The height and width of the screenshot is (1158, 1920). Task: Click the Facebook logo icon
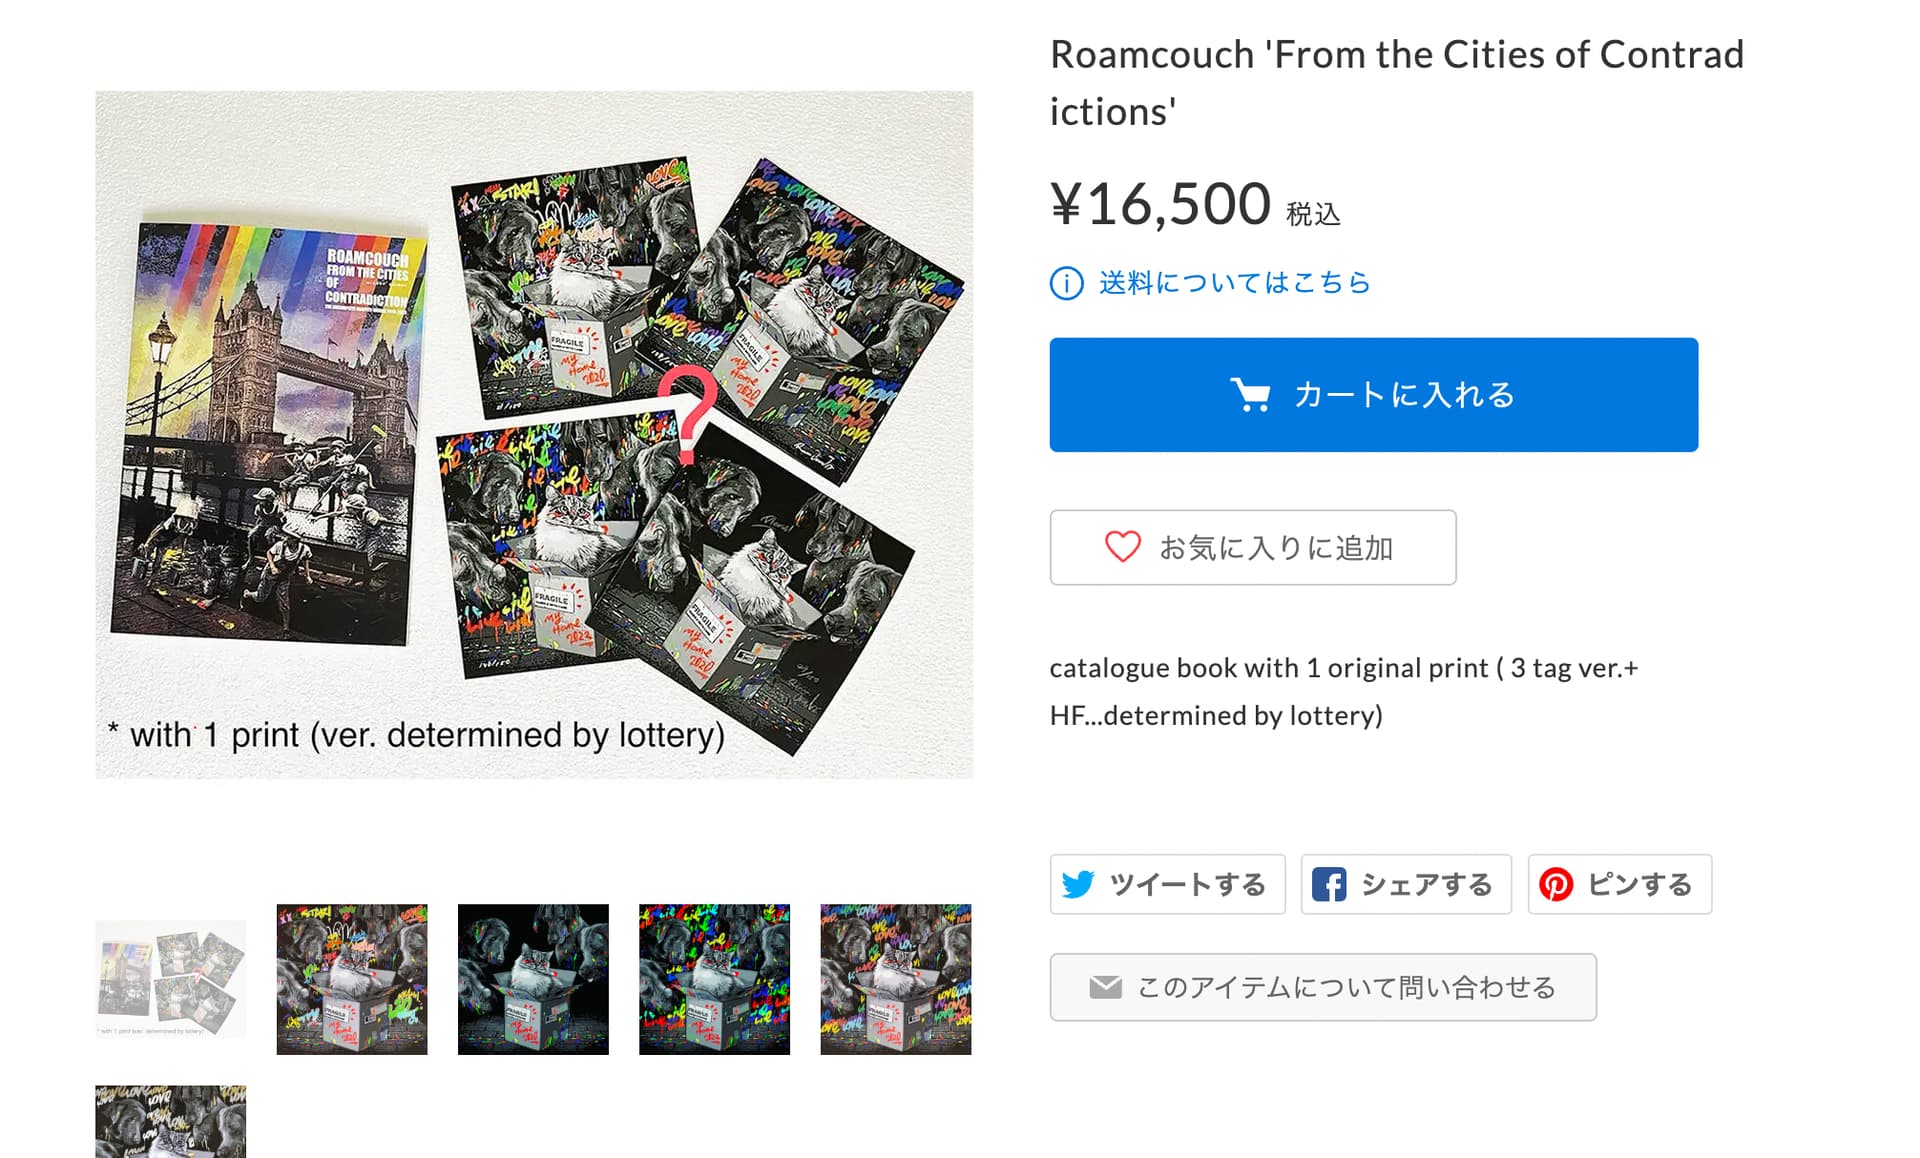[1329, 885]
